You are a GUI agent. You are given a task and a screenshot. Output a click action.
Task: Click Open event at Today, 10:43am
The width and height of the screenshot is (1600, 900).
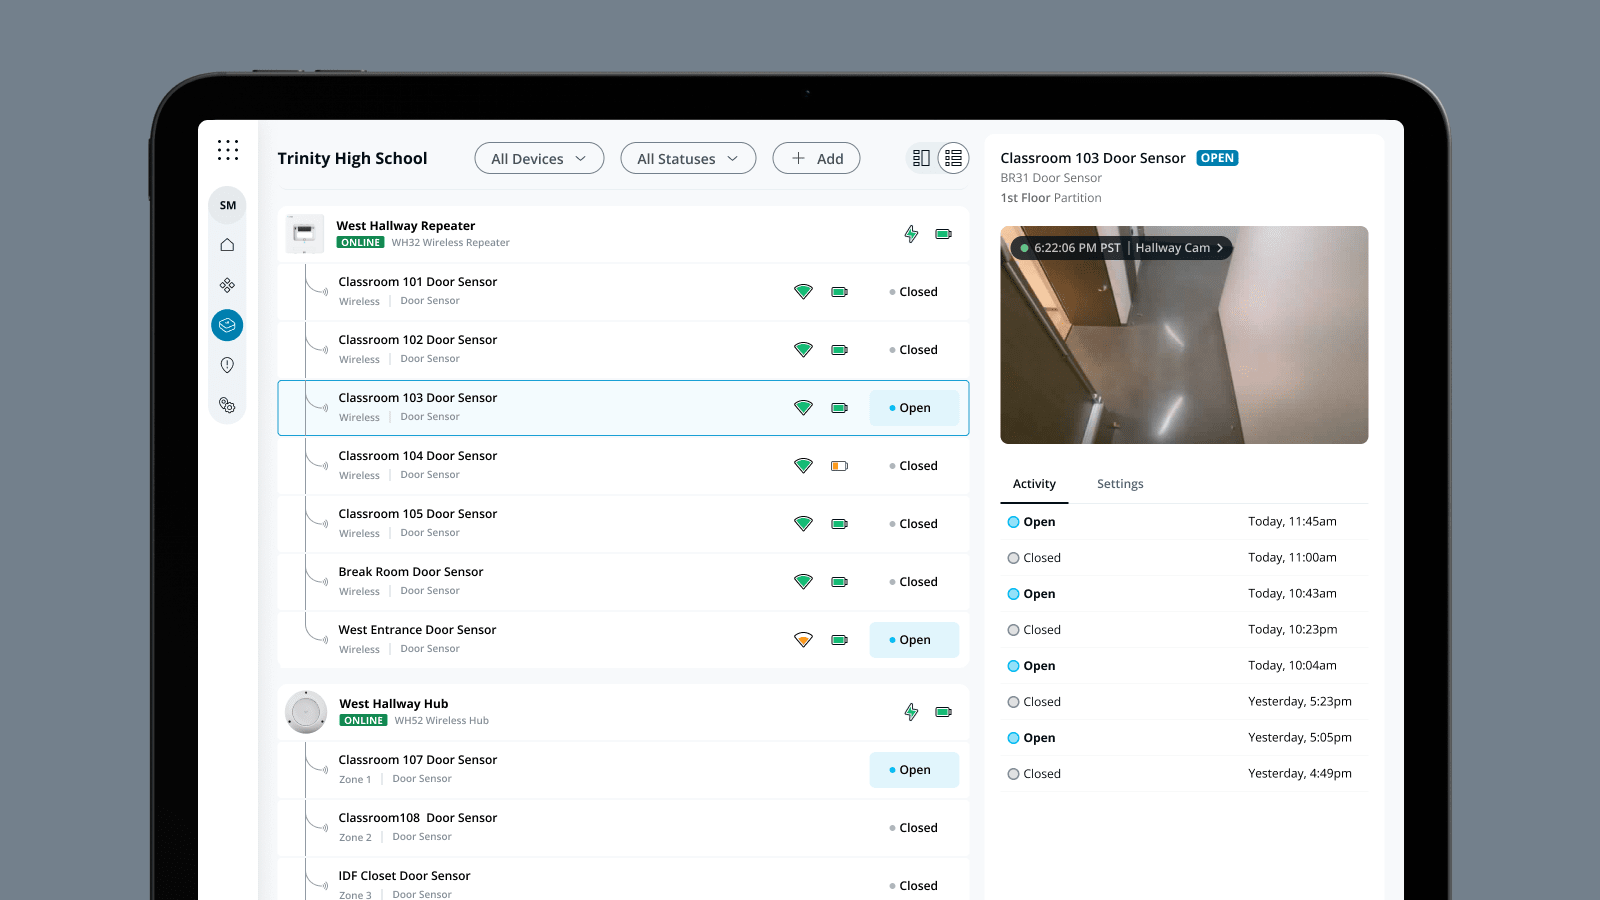[x=1184, y=594]
